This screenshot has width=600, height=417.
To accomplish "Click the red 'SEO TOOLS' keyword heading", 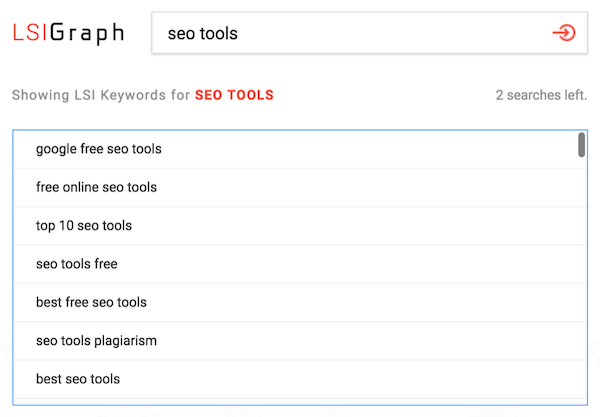I will (x=234, y=96).
